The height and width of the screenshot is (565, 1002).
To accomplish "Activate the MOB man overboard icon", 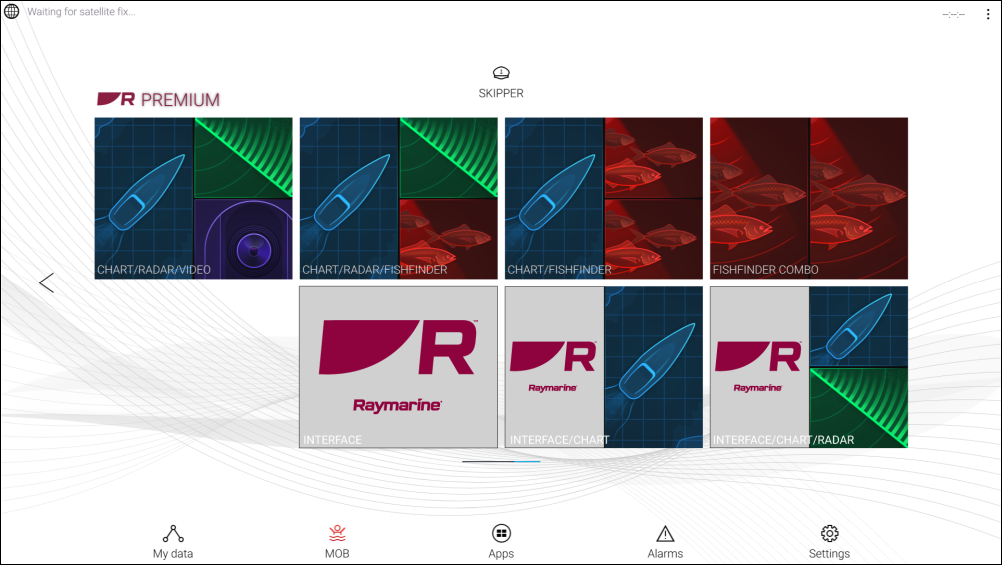I will tap(337, 534).
